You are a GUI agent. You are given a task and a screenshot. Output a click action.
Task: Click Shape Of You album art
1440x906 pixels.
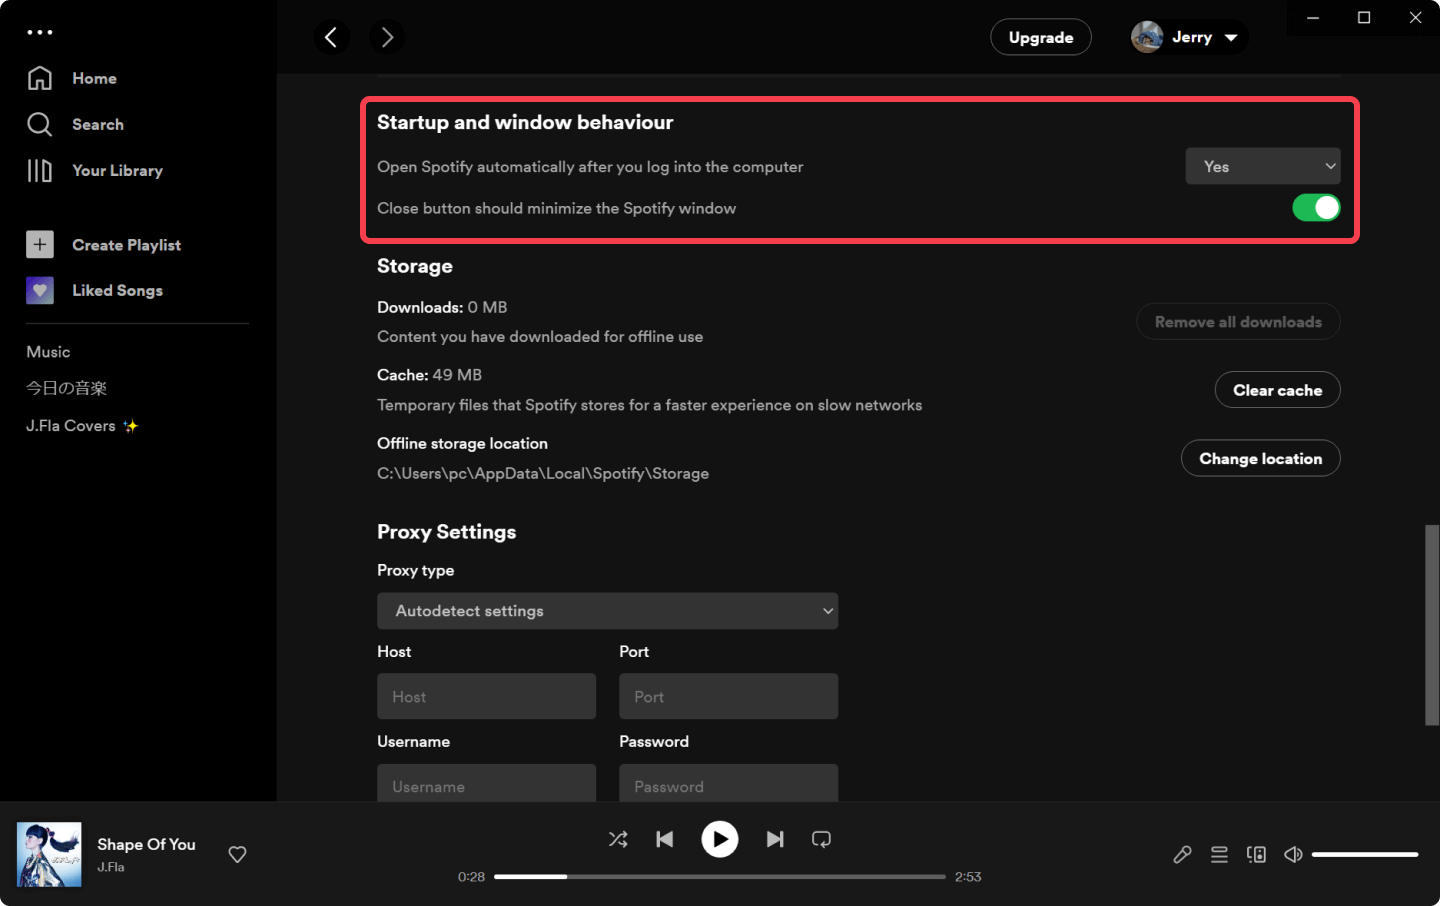pos(49,854)
